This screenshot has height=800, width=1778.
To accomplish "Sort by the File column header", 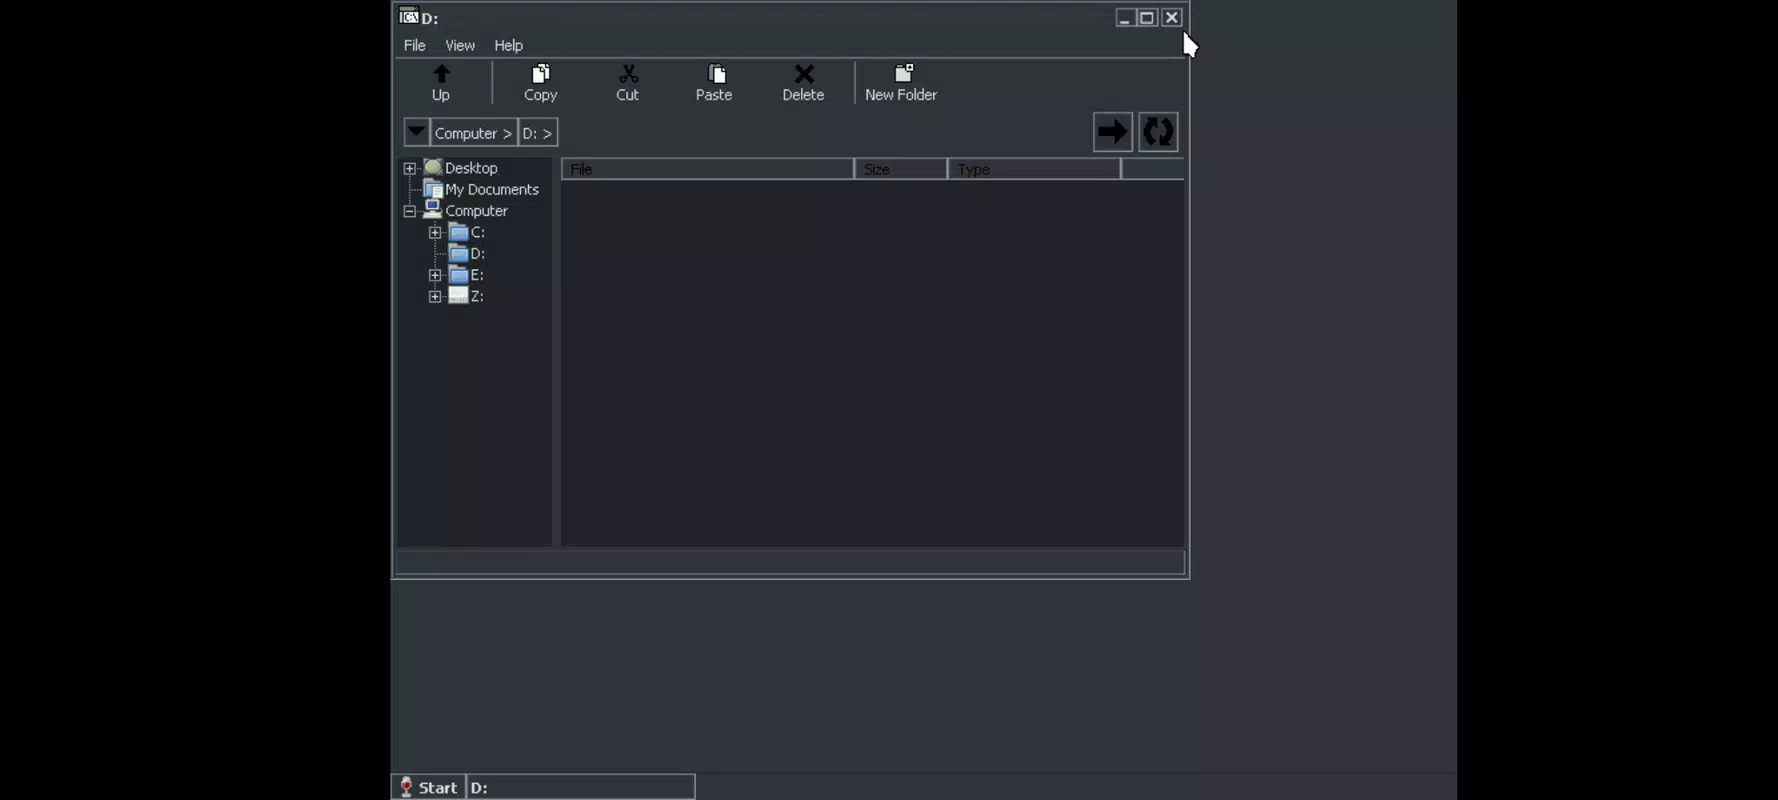I will 708,169.
